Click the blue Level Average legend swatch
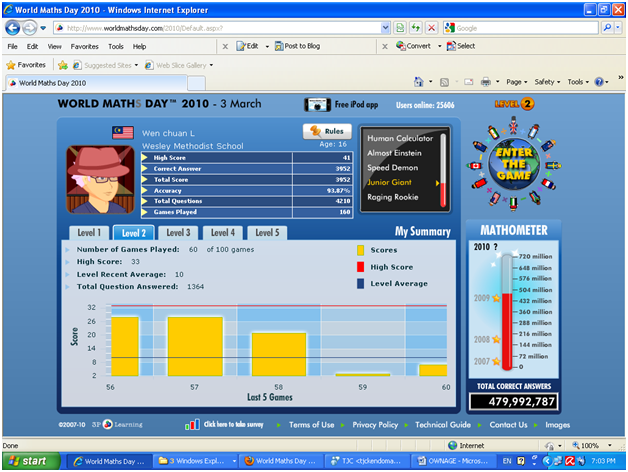Image resolution: width=628 pixels, height=472 pixels. click(x=360, y=284)
